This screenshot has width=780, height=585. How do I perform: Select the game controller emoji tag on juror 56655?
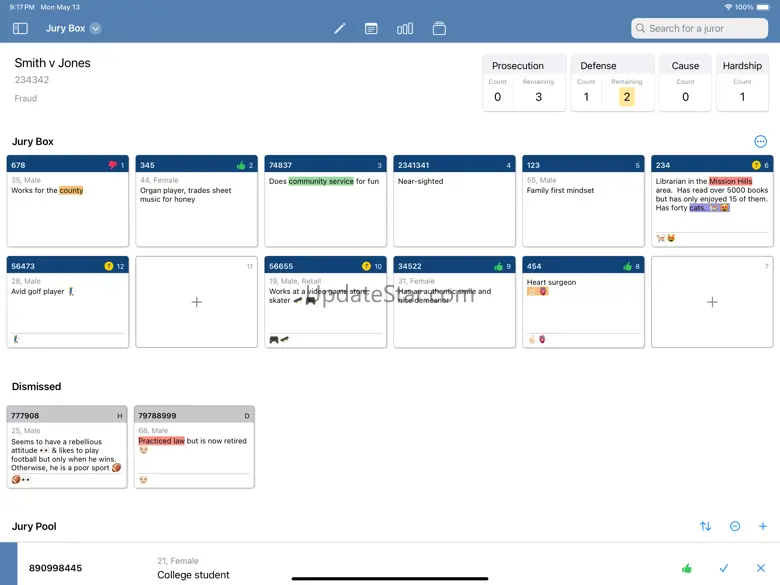pyautogui.click(x=274, y=340)
